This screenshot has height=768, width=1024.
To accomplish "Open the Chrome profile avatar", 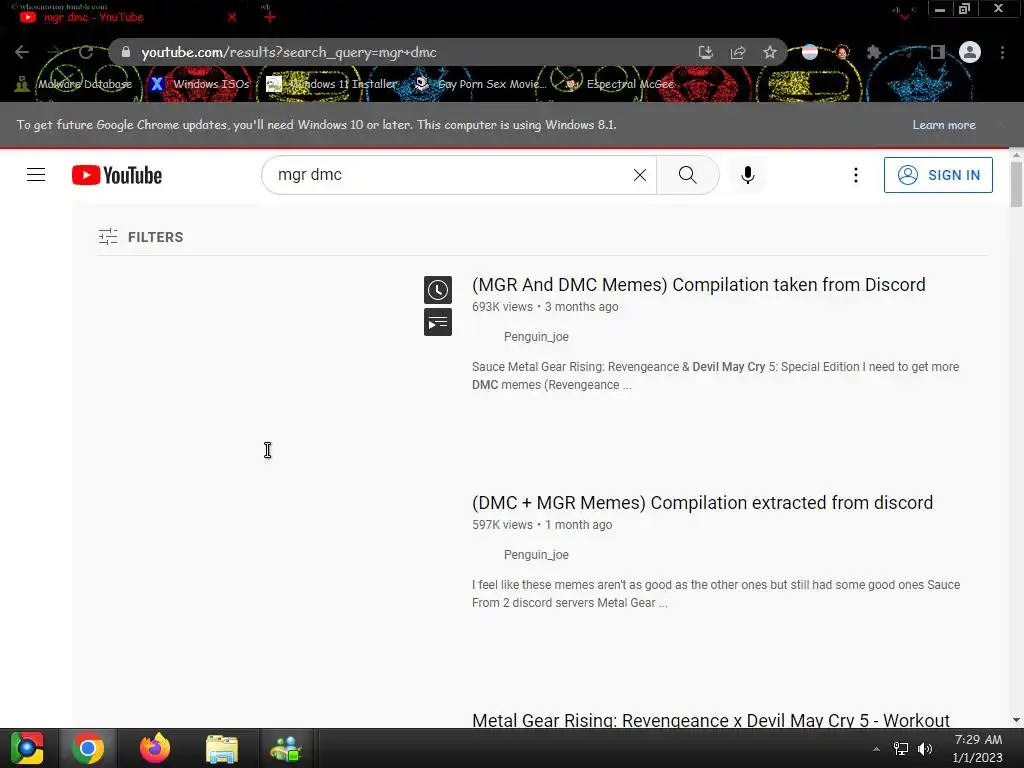I will (970, 52).
